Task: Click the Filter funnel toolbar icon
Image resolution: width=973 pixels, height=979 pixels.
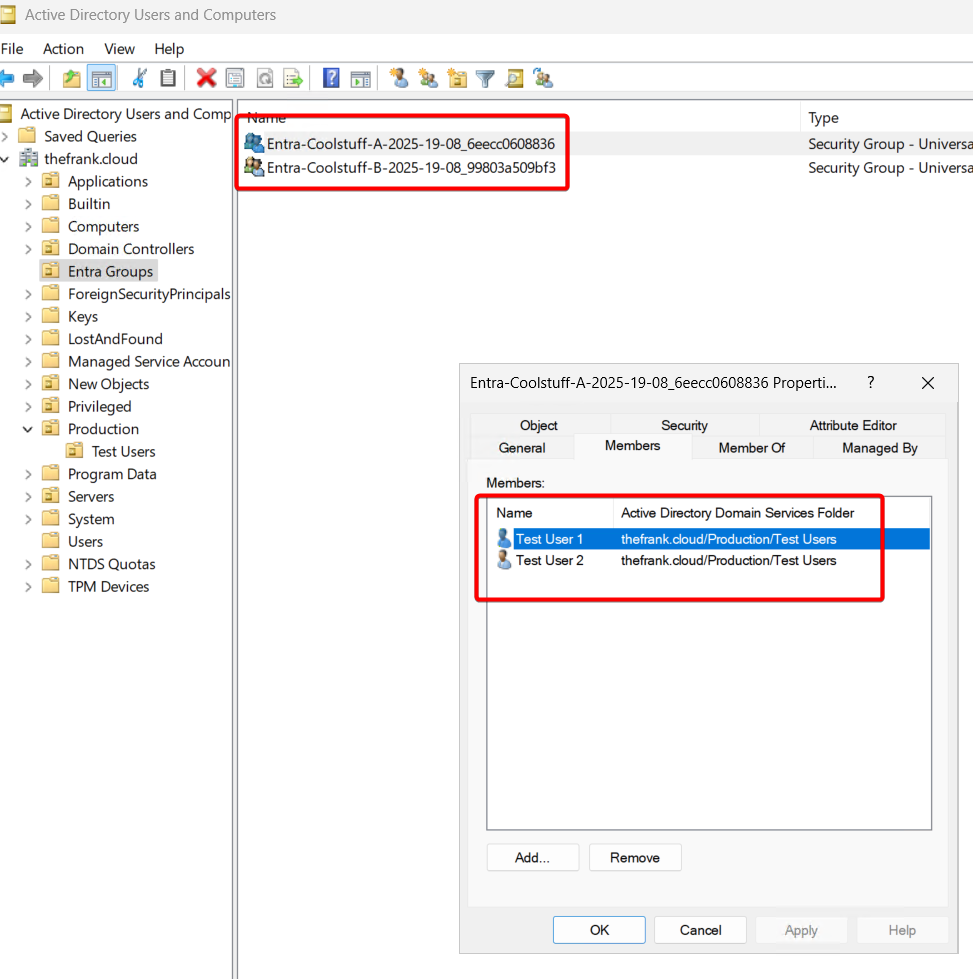Action: tap(485, 78)
